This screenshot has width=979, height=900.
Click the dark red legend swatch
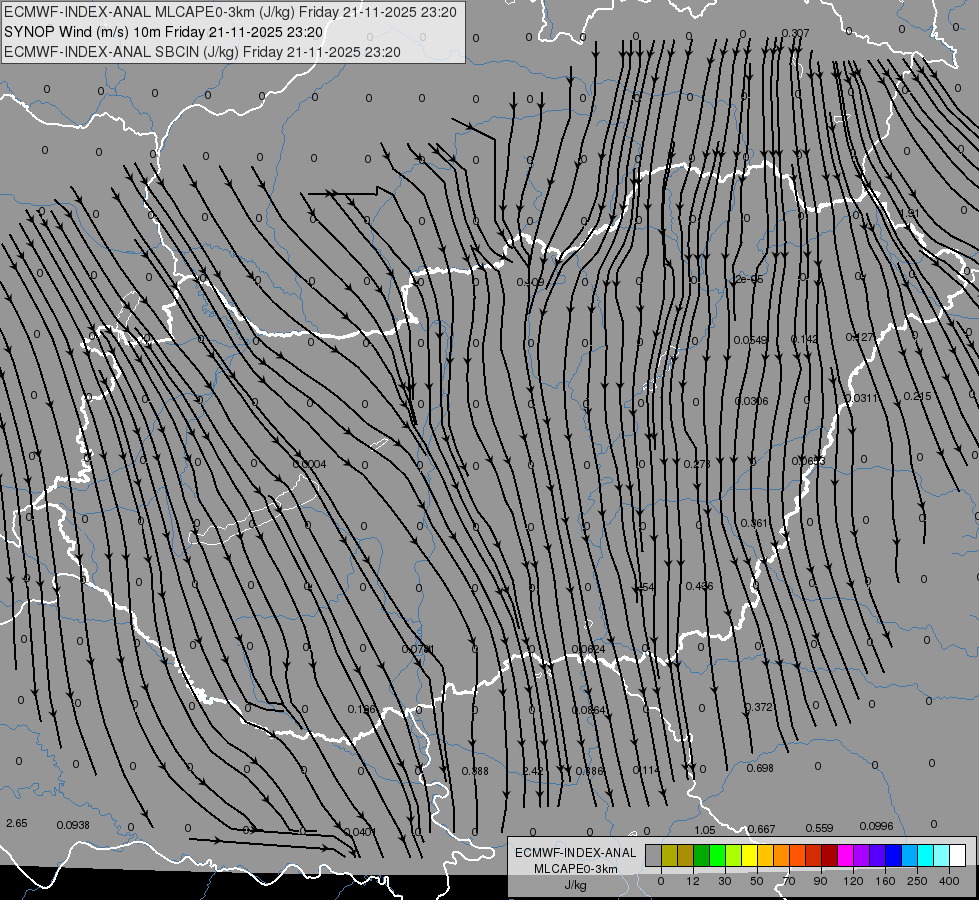point(829,856)
